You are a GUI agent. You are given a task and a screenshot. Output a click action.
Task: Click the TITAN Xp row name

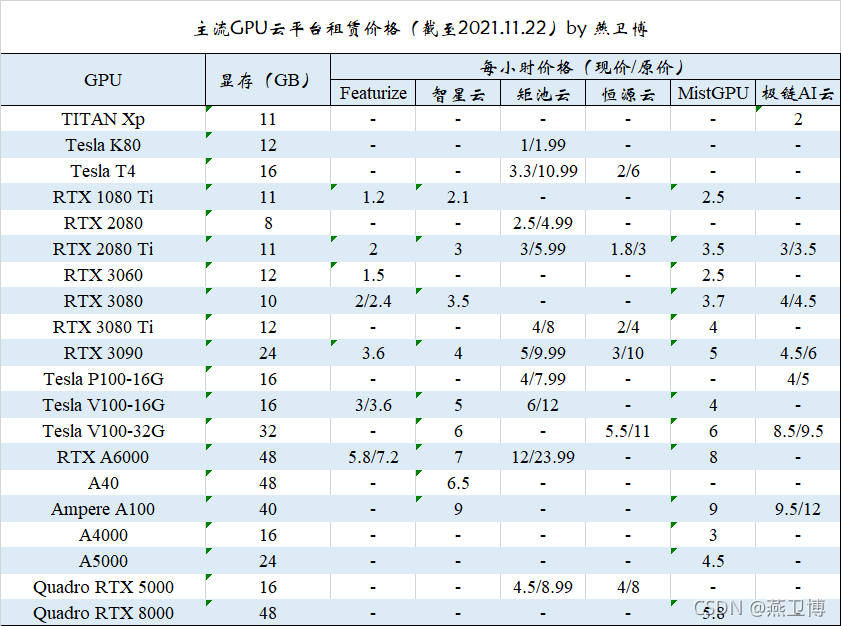pyautogui.click(x=102, y=119)
